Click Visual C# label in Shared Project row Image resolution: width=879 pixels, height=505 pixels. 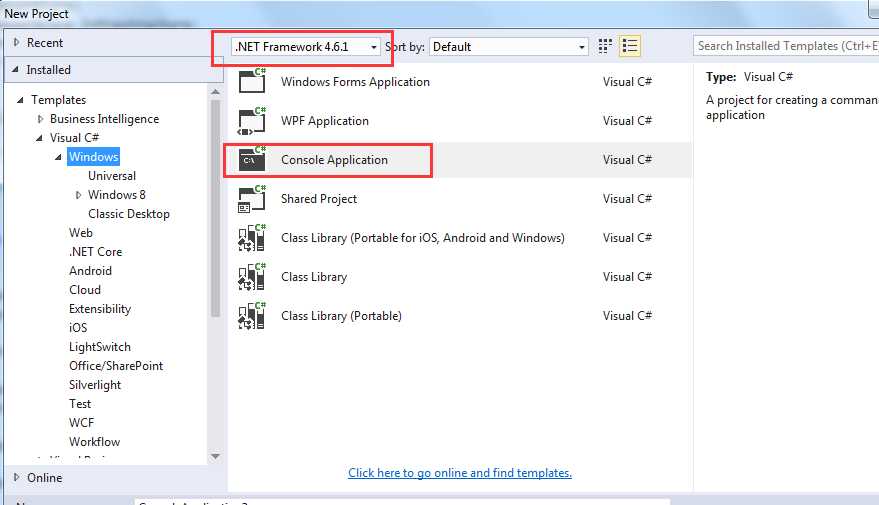(x=627, y=199)
